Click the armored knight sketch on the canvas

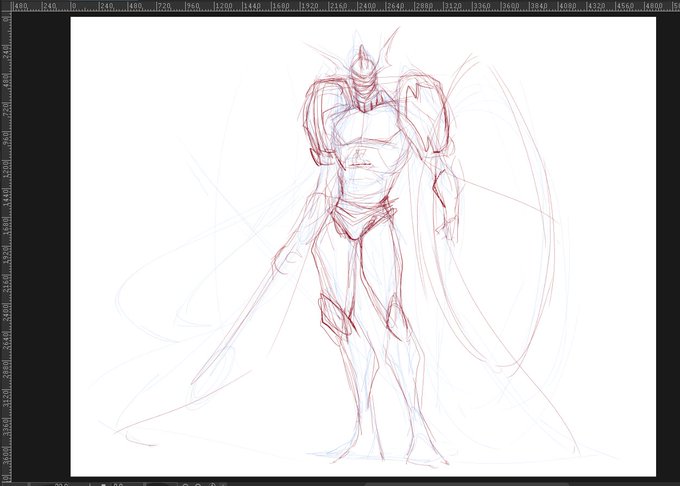point(364,247)
